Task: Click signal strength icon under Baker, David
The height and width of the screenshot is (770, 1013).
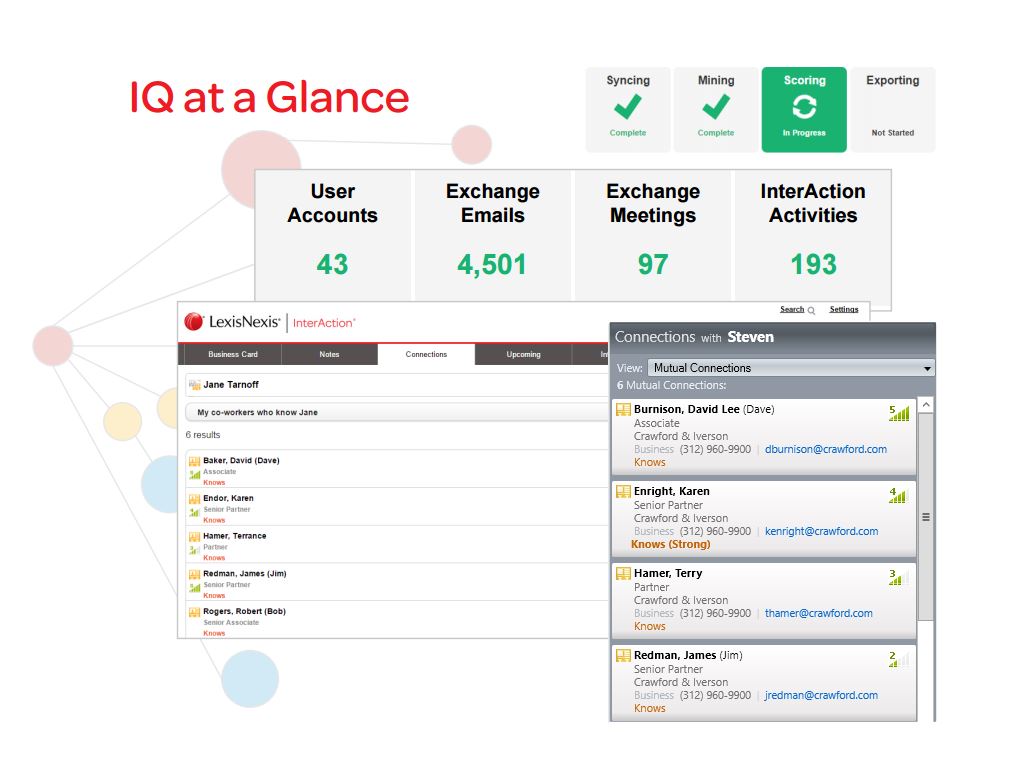Action: (x=194, y=475)
